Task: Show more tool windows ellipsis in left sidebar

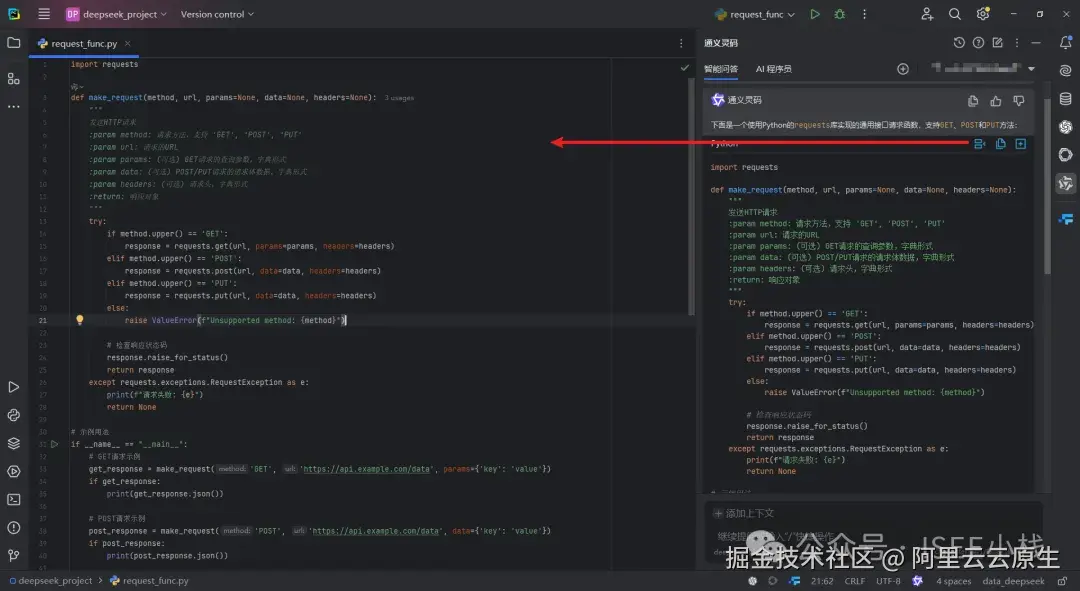Action: click(13, 107)
